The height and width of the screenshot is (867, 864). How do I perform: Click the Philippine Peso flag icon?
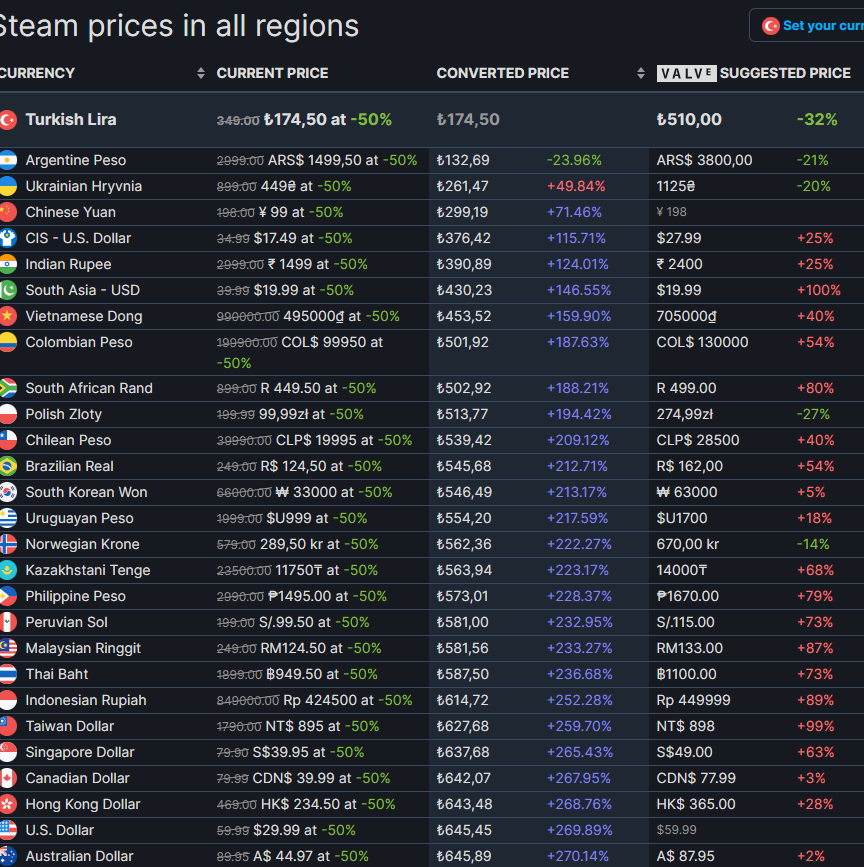[x=8, y=596]
